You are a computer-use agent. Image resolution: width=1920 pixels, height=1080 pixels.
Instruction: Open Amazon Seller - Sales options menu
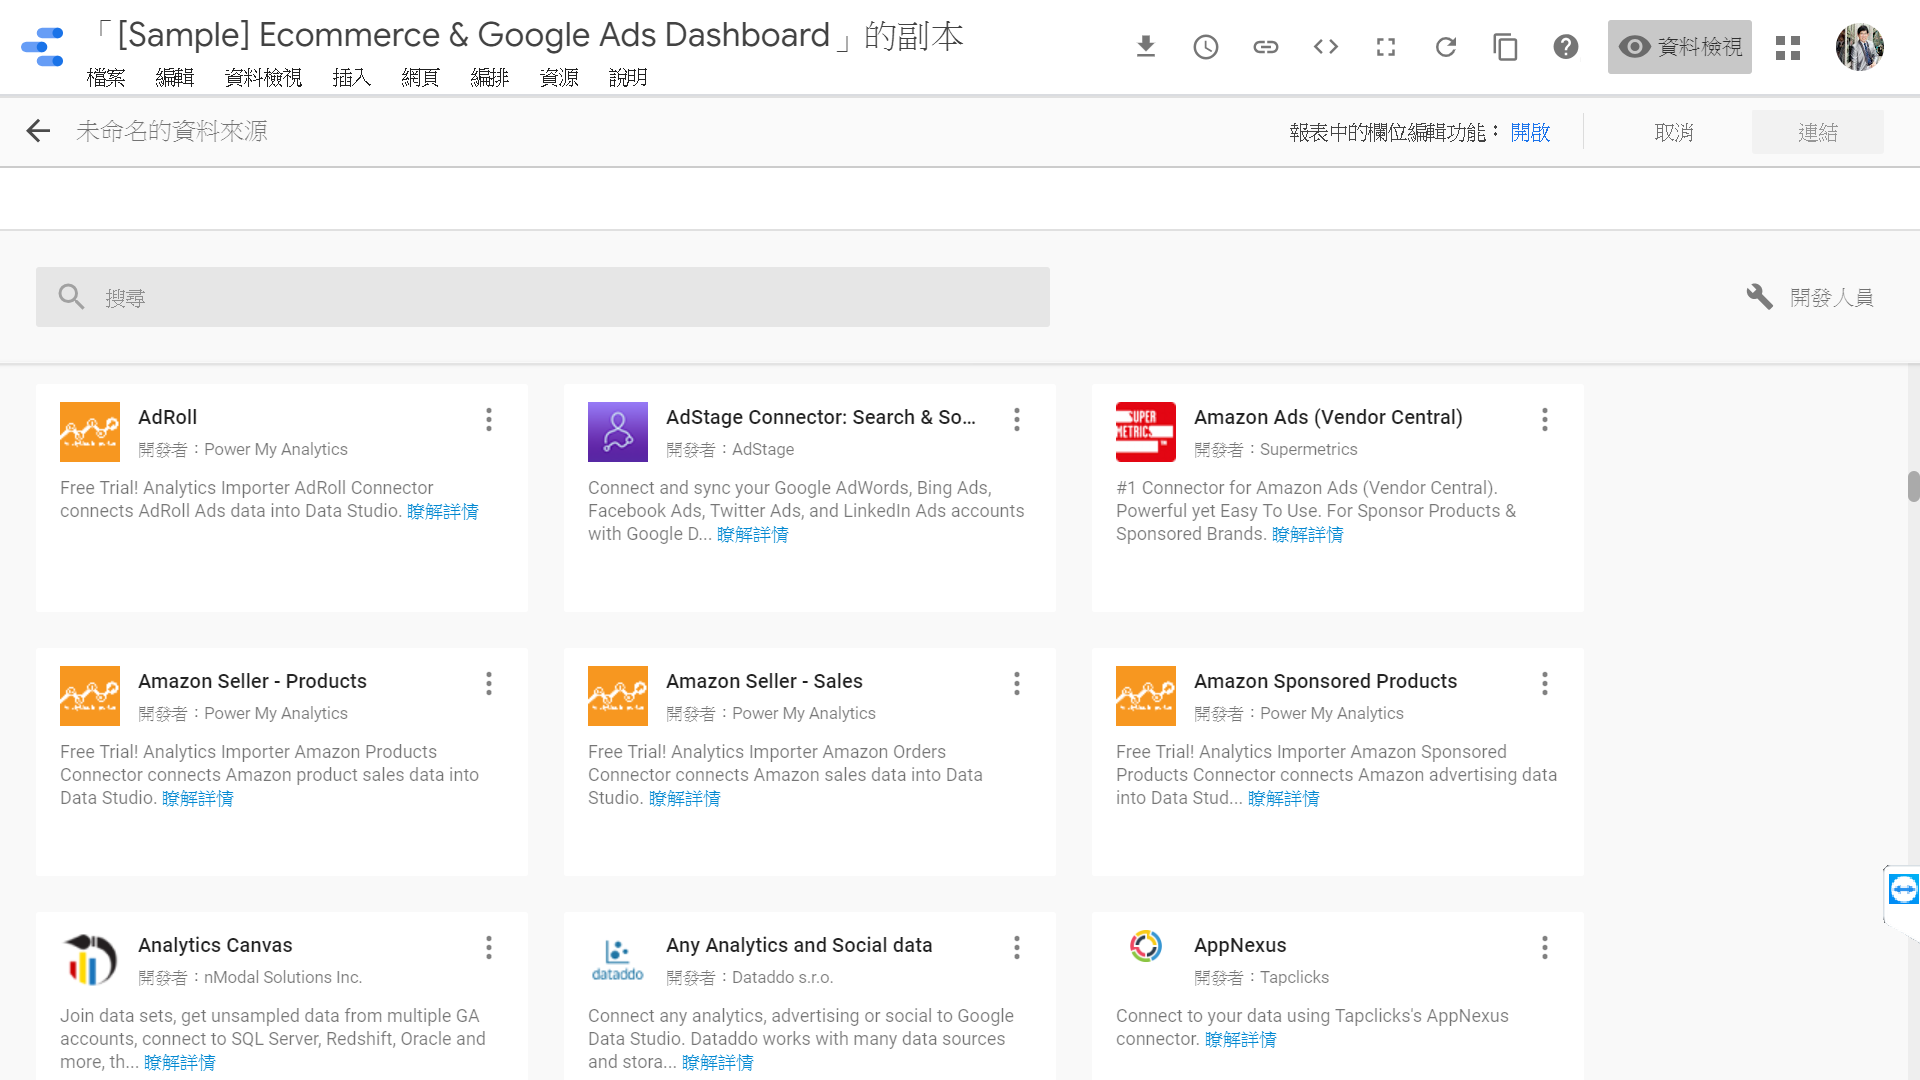(1017, 683)
